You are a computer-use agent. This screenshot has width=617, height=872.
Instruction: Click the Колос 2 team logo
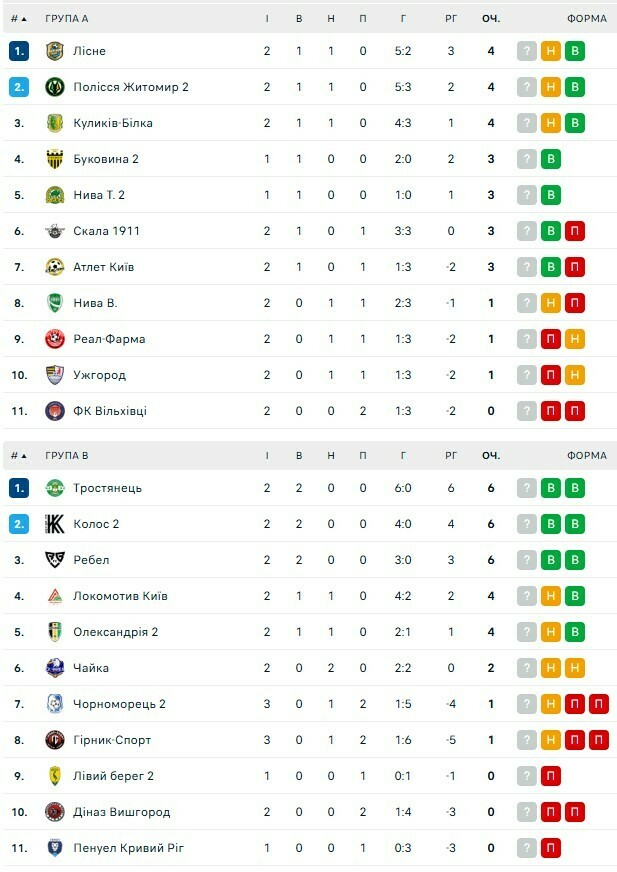click(x=55, y=524)
